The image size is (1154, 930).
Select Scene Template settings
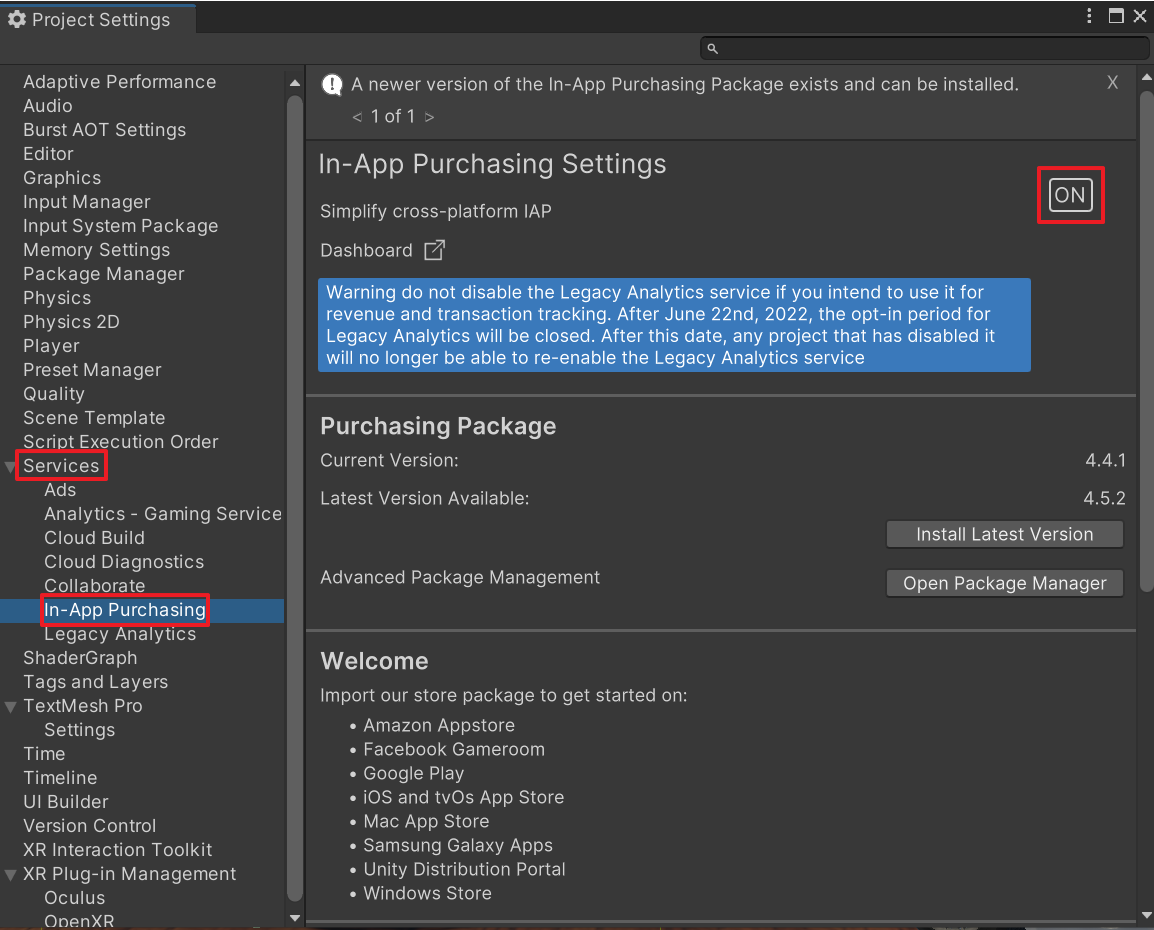(94, 418)
